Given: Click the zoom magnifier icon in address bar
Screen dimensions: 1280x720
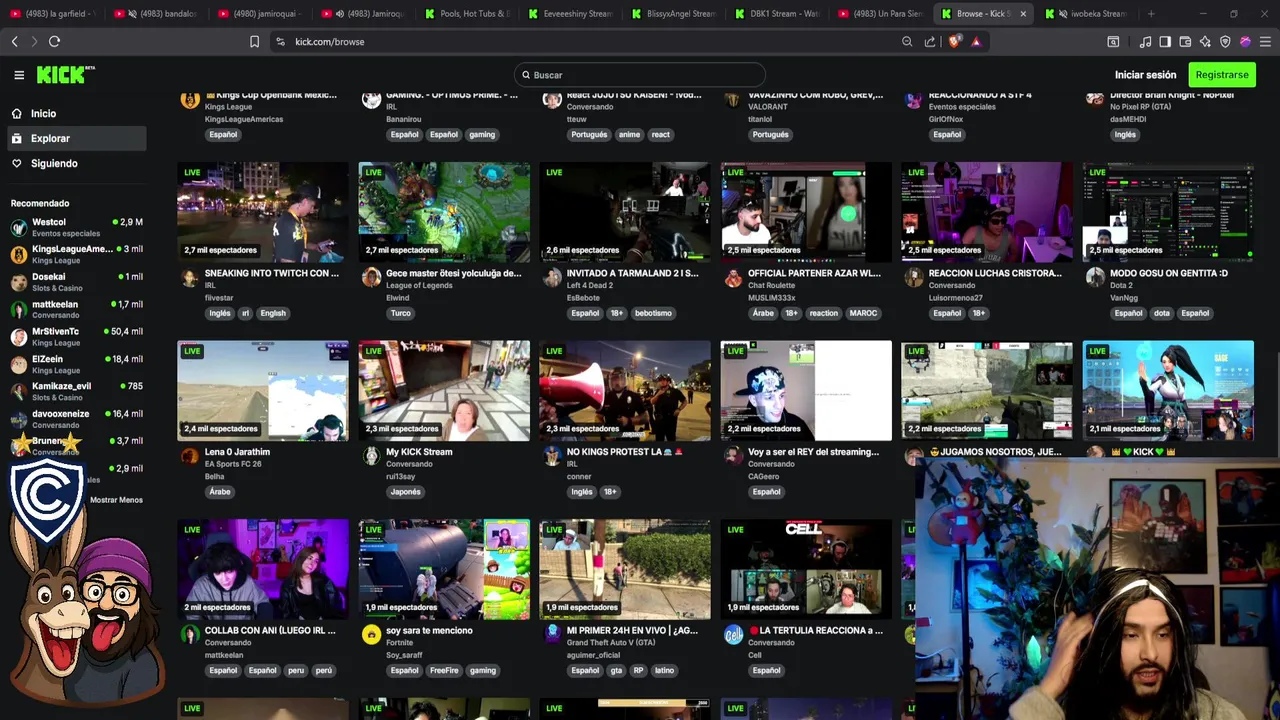Looking at the screenshot, I should coord(907,41).
